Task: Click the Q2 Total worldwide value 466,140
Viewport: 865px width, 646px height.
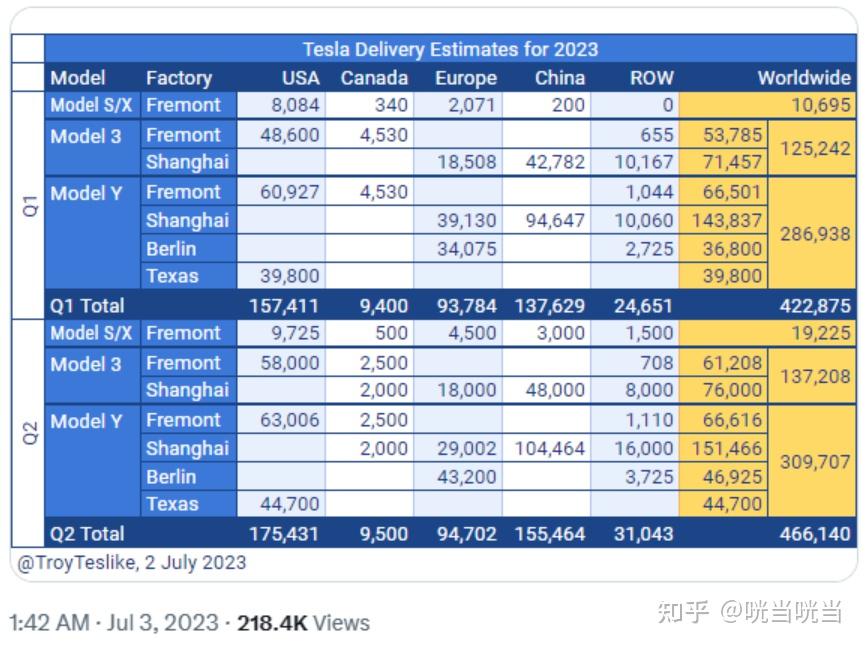Action: pyautogui.click(x=815, y=533)
